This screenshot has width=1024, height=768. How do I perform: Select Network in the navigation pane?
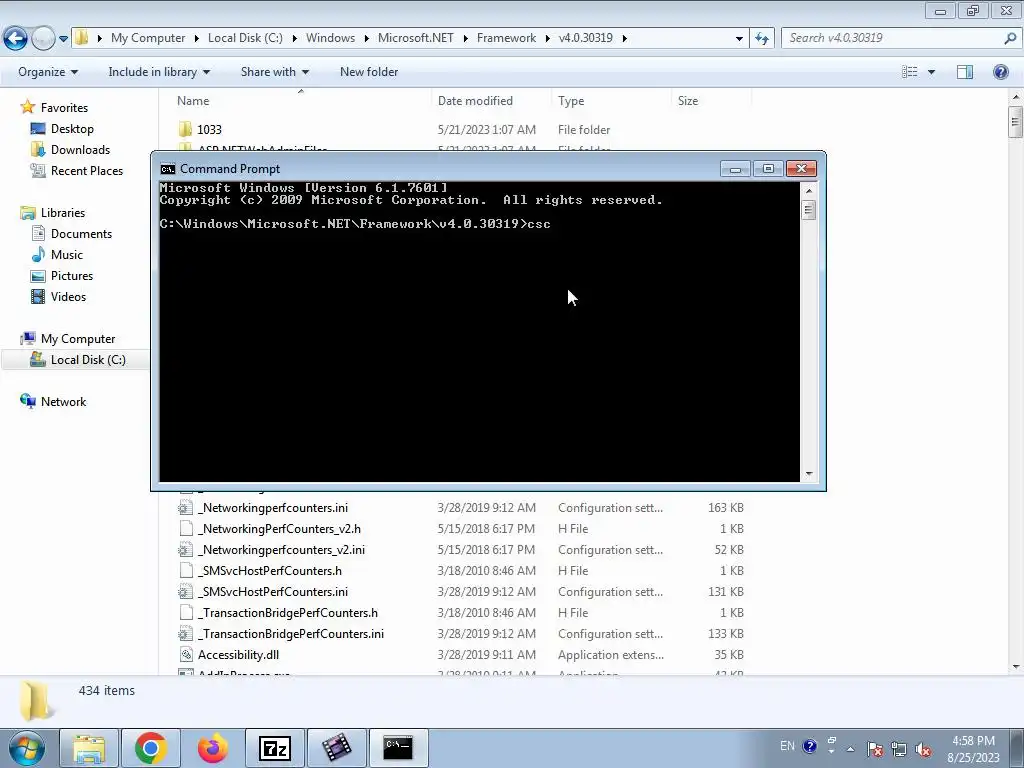pos(63,402)
